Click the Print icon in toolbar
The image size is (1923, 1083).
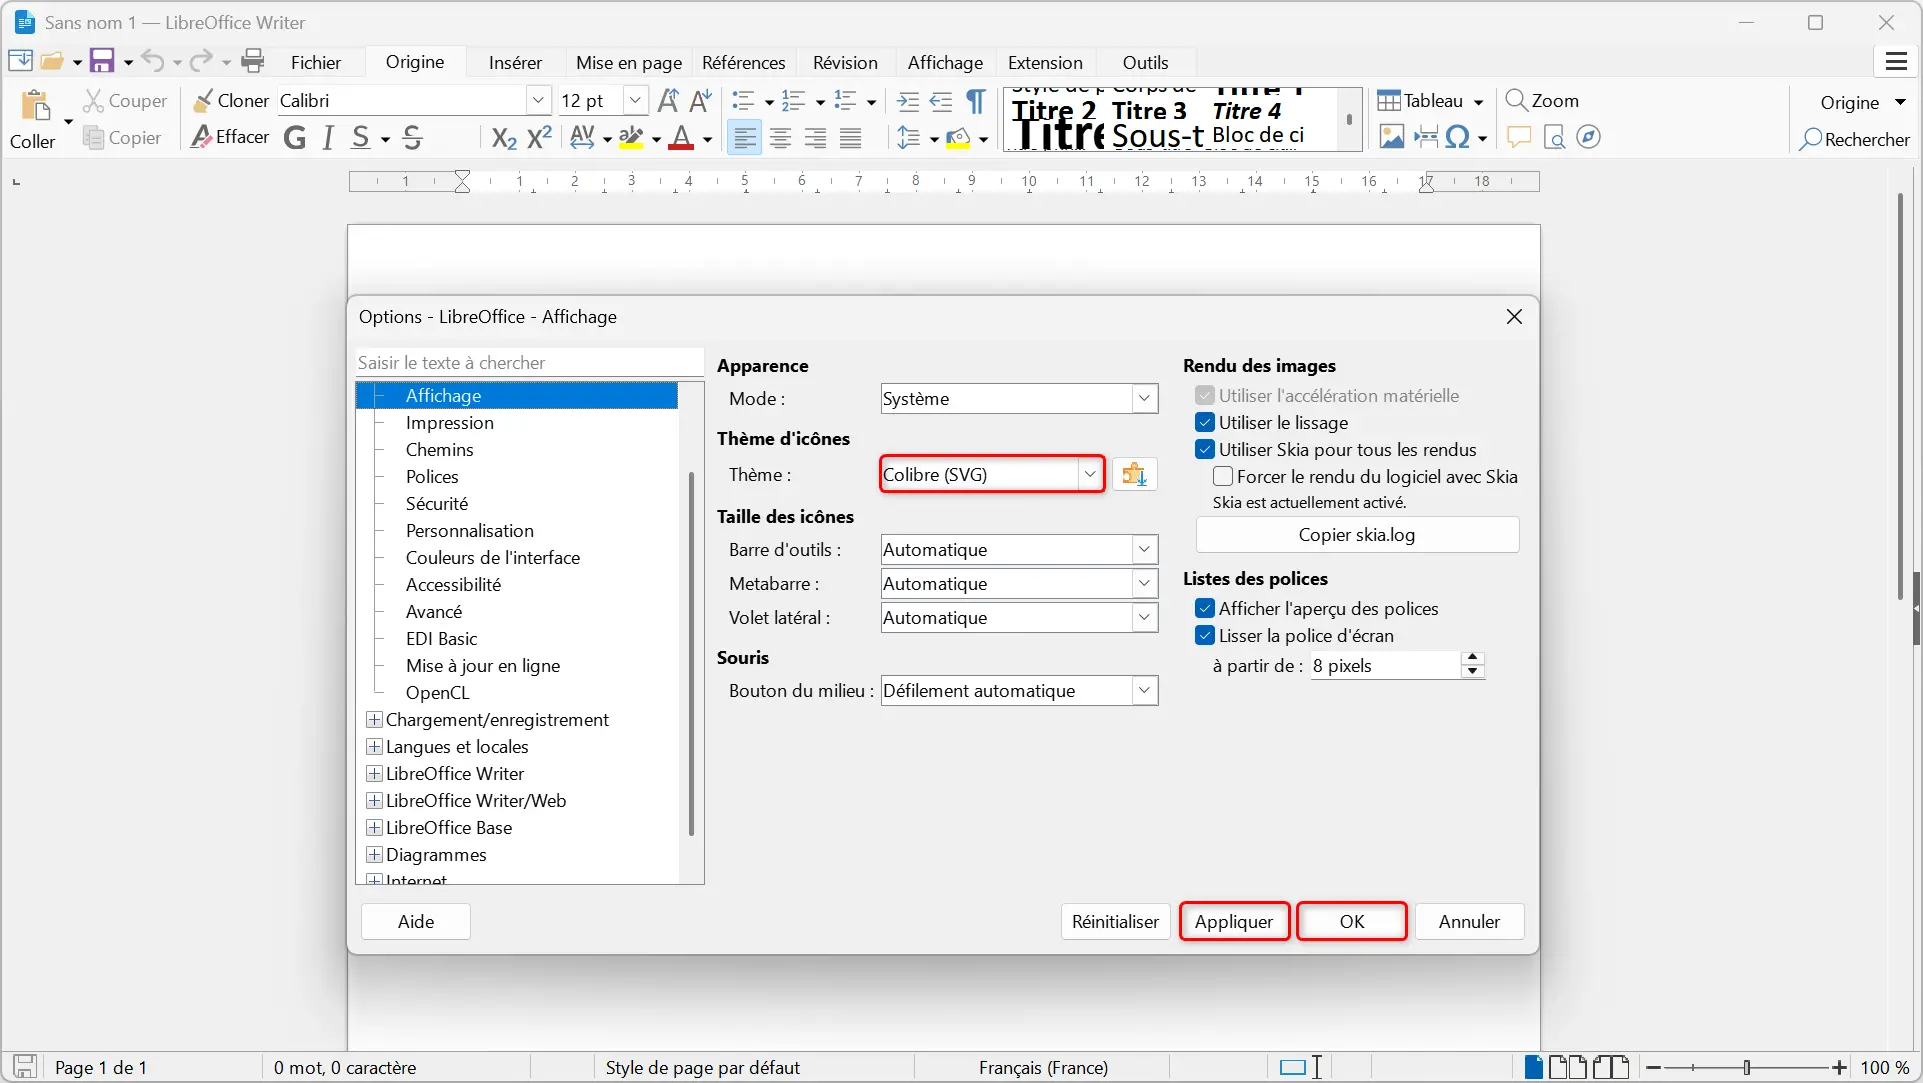pos(253,61)
